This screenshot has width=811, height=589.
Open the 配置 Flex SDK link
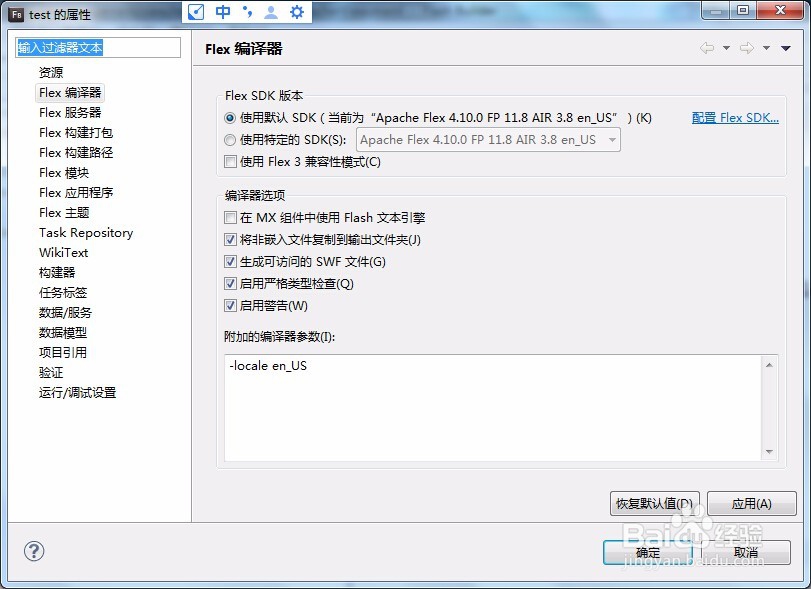(x=735, y=118)
